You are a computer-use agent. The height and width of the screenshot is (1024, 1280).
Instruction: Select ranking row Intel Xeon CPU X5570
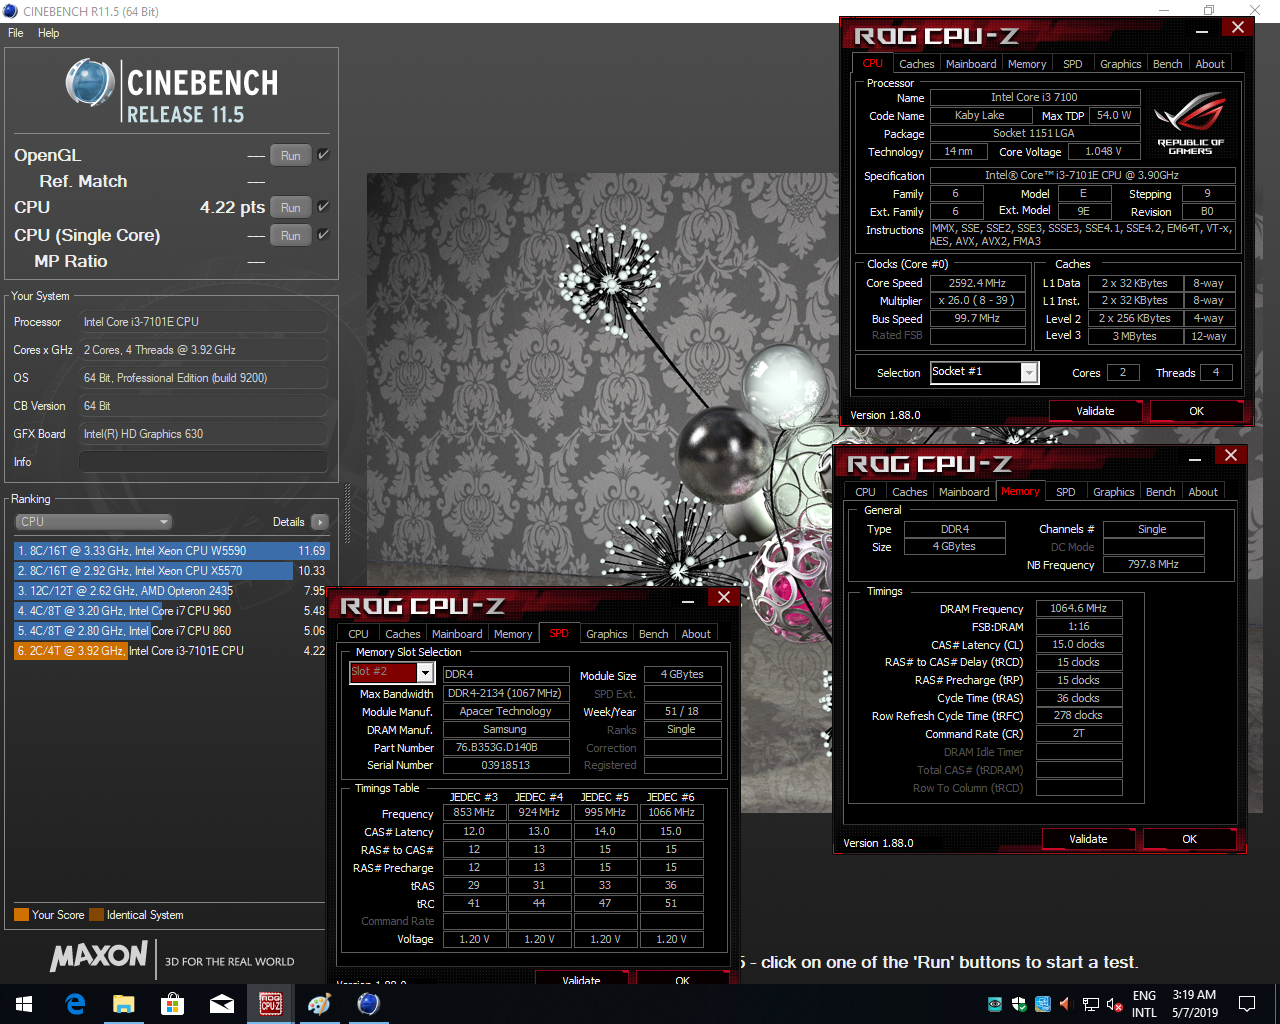point(170,571)
